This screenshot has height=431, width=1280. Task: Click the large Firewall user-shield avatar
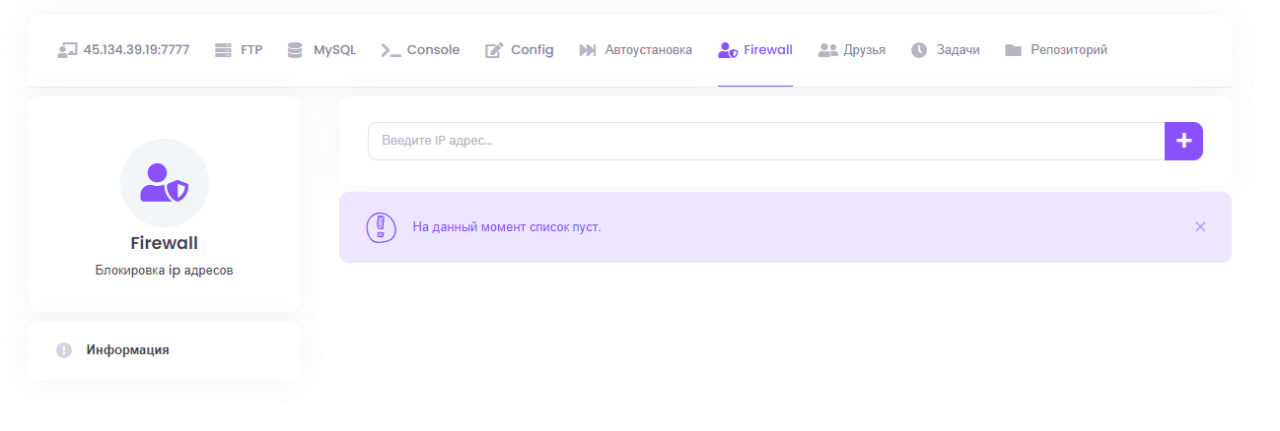pyautogui.click(x=164, y=183)
